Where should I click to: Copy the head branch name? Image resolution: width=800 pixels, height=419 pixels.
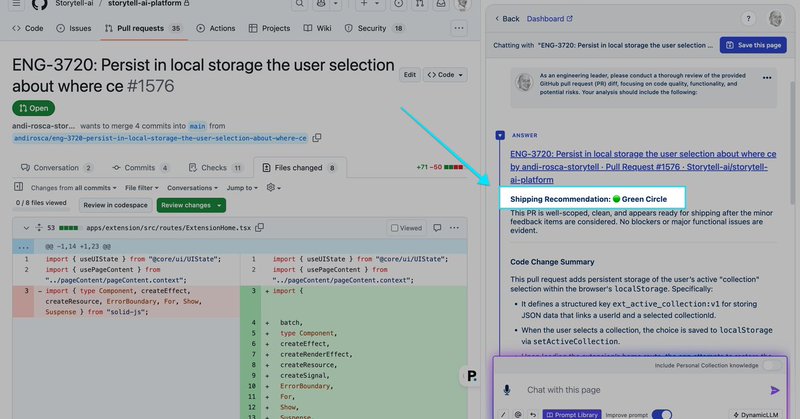coord(317,138)
